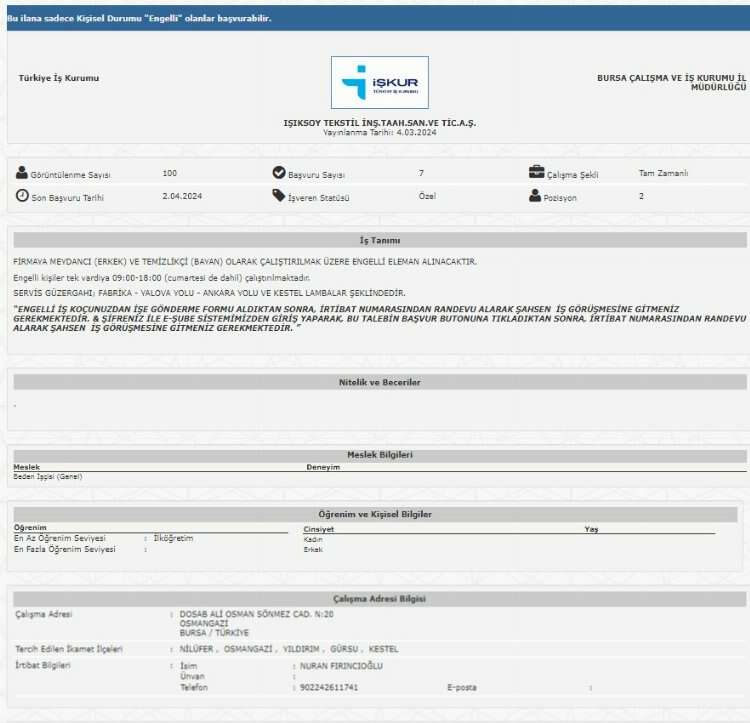The width and height of the screenshot is (750, 723).
Task: Click the Bursa Çalışma ve İş Kurumu heading
Action: [x=671, y=82]
